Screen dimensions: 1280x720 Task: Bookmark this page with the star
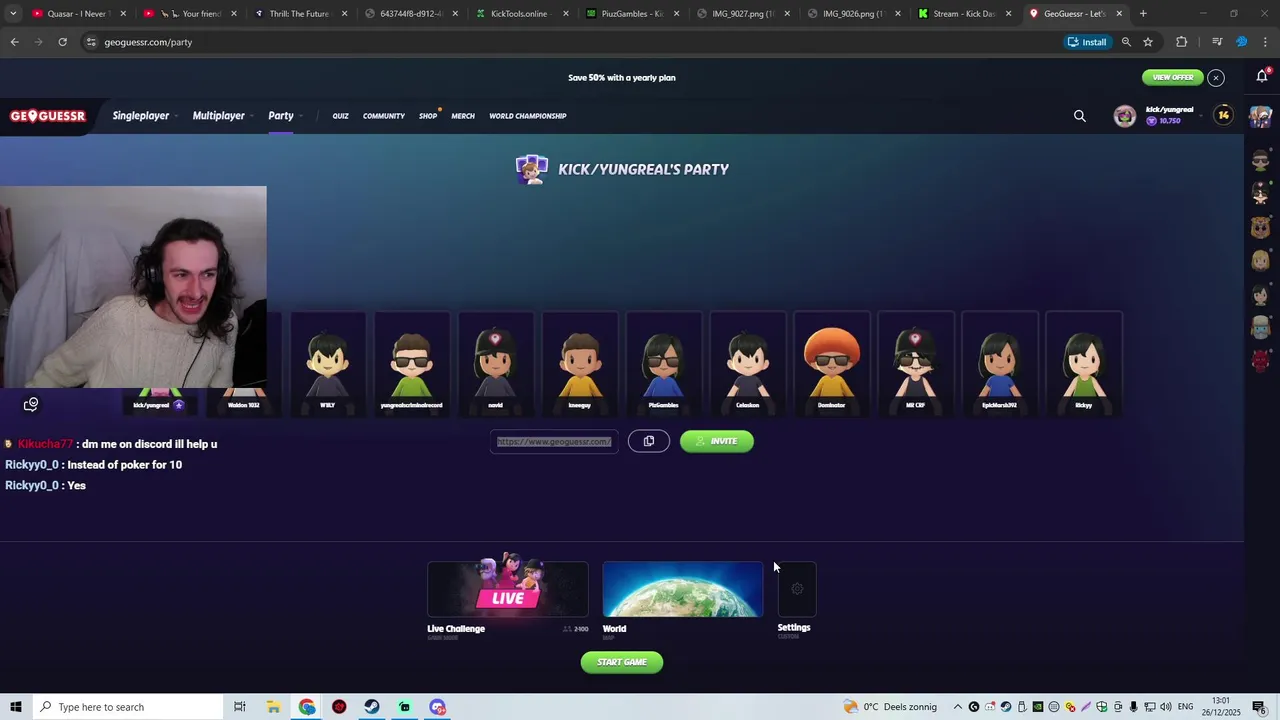tap(1148, 42)
